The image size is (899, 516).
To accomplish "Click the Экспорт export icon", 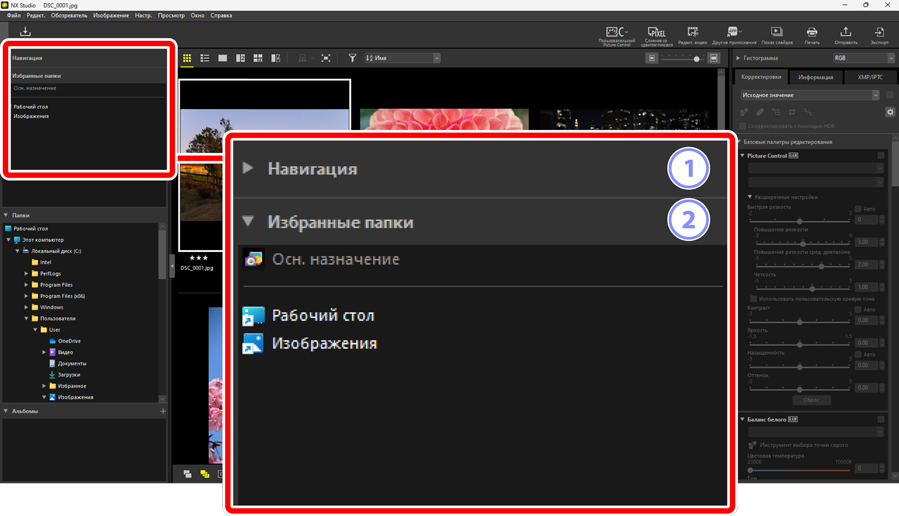I will pyautogui.click(x=879, y=35).
